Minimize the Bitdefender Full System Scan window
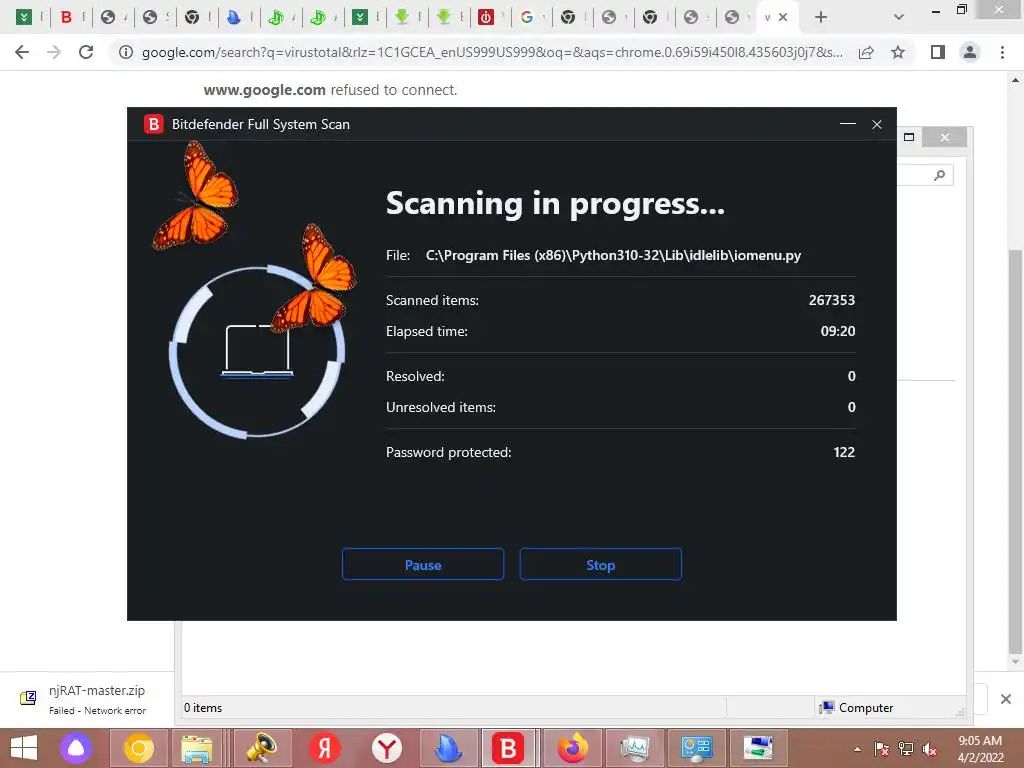Image resolution: width=1024 pixels, height=768 pixels. click(x=848, y=124)
